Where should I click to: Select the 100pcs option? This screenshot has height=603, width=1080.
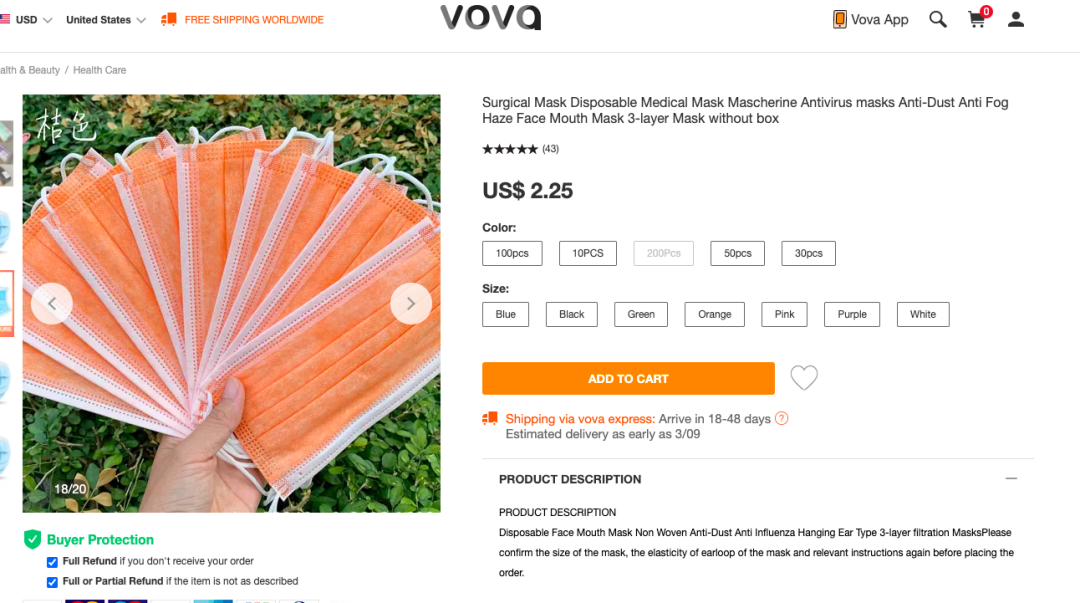click(x=512, y=253)
